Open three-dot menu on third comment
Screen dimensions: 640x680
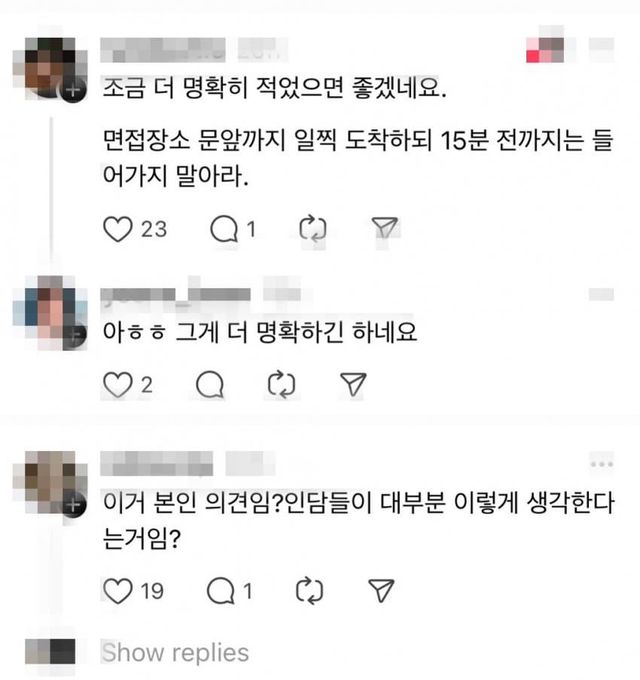(601, 464)
